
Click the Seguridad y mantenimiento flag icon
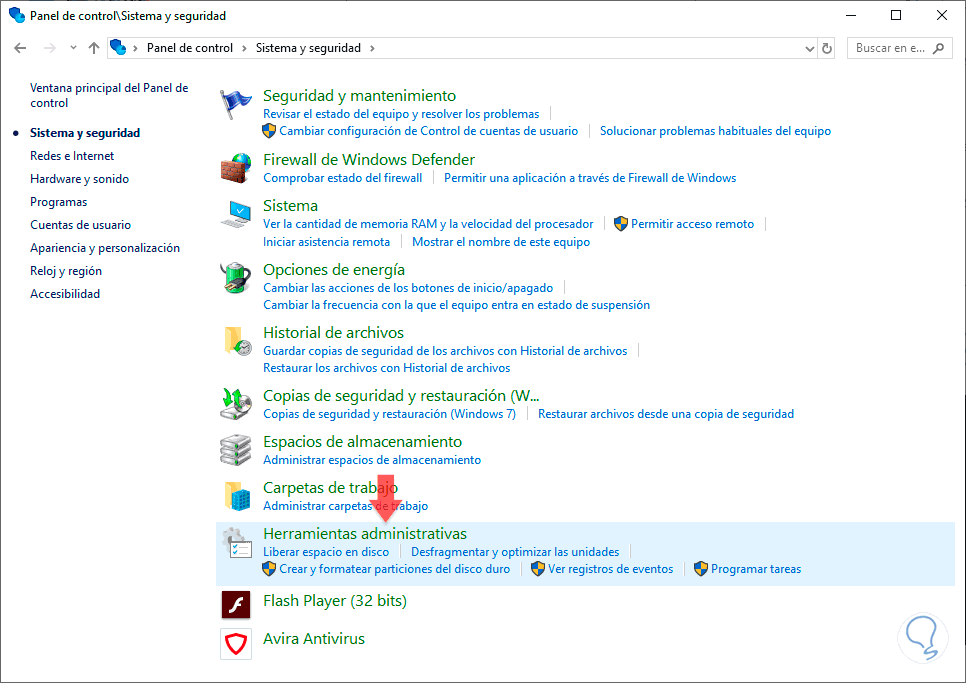click(236, 105)
